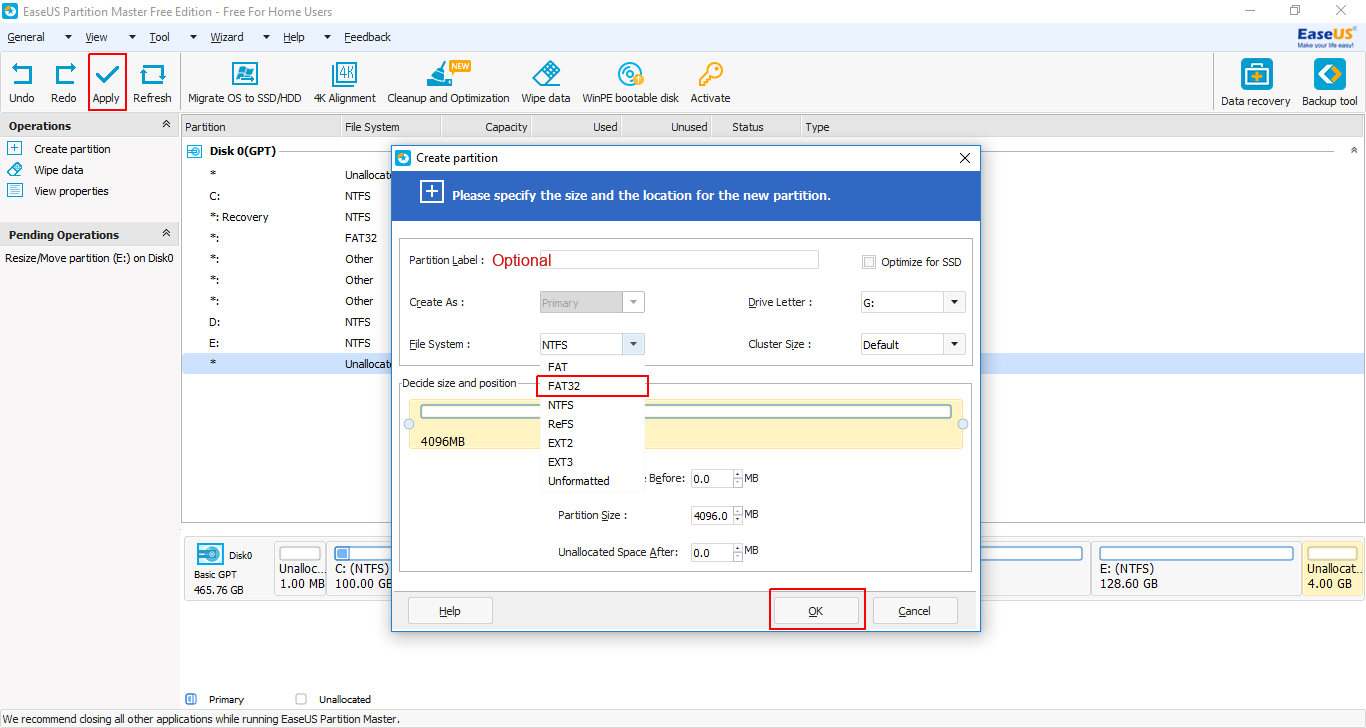The image size is (1366, 728).
Task: Collapse the Disk 0(GPT) group
Action: [x=1354, y=150]
